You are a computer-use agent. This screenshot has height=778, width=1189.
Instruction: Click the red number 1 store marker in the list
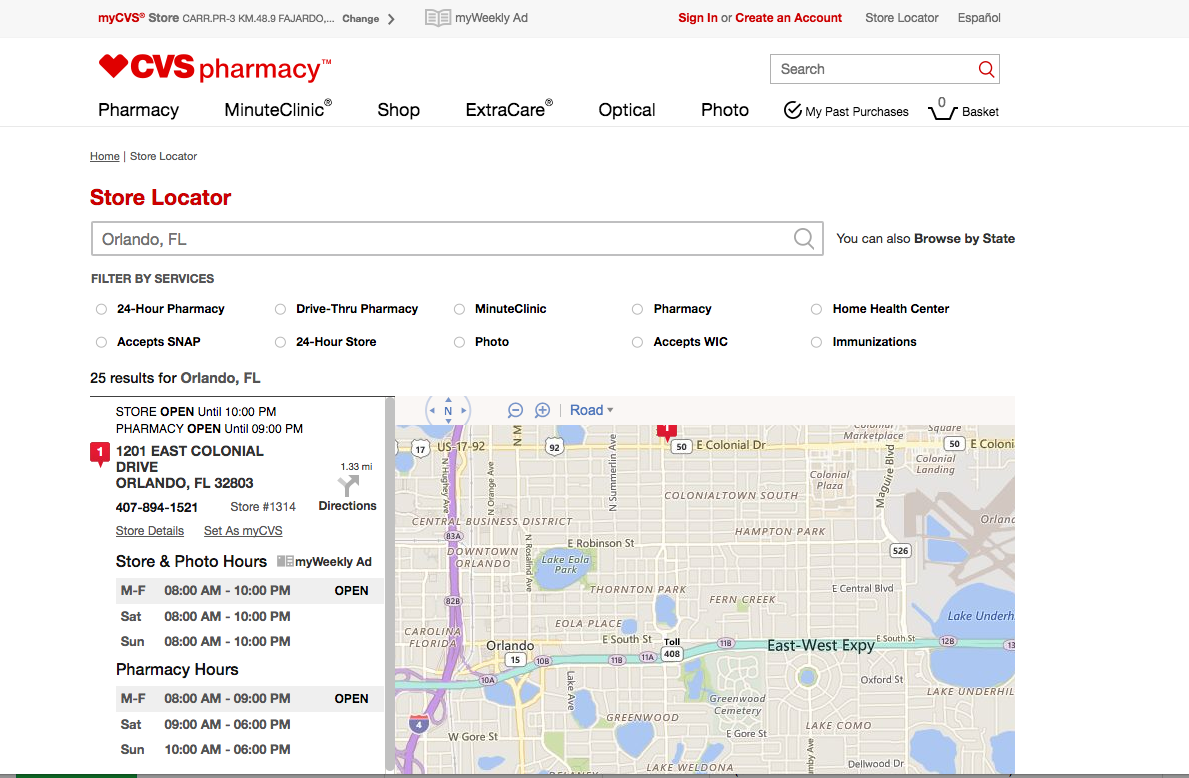99,453
